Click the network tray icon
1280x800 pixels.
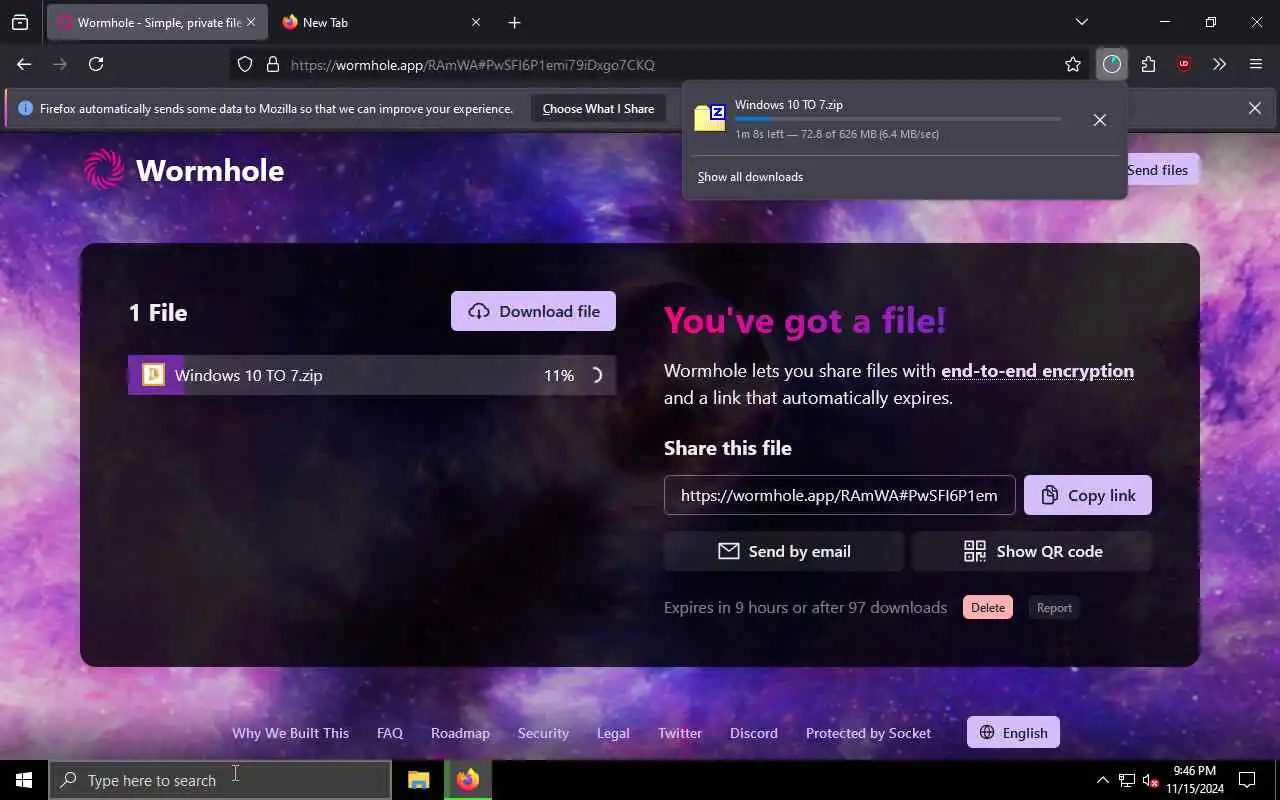coord(1127,780)
